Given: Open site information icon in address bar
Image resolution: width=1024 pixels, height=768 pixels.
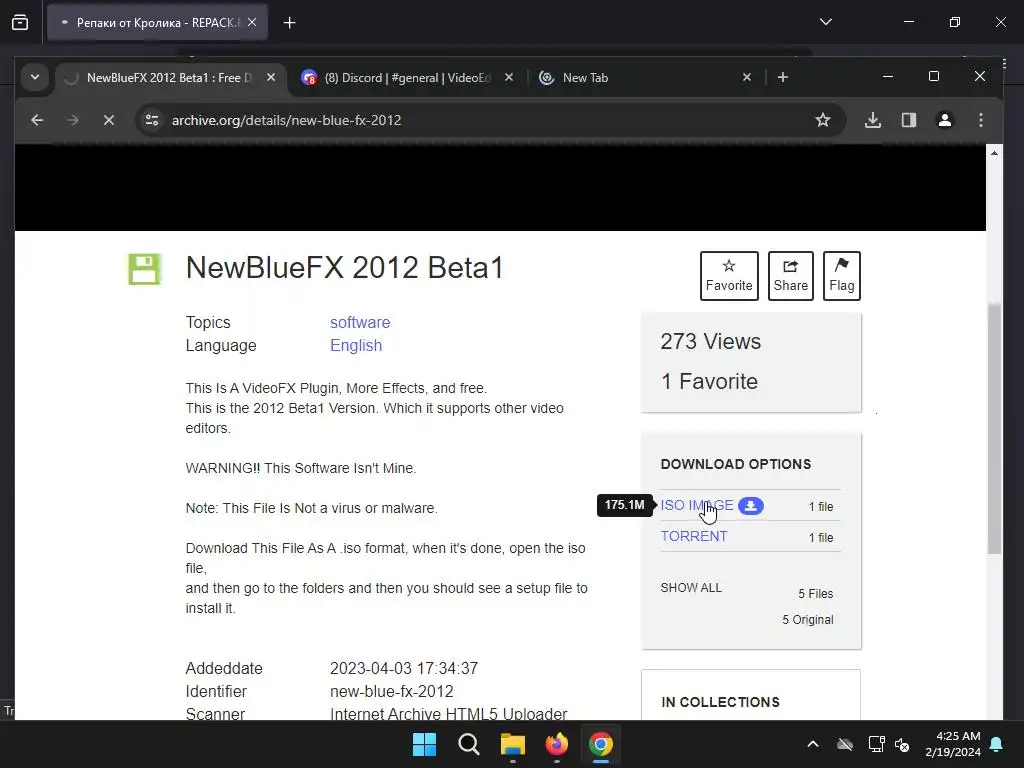Looking at the screenshot, I should point(152,120).
